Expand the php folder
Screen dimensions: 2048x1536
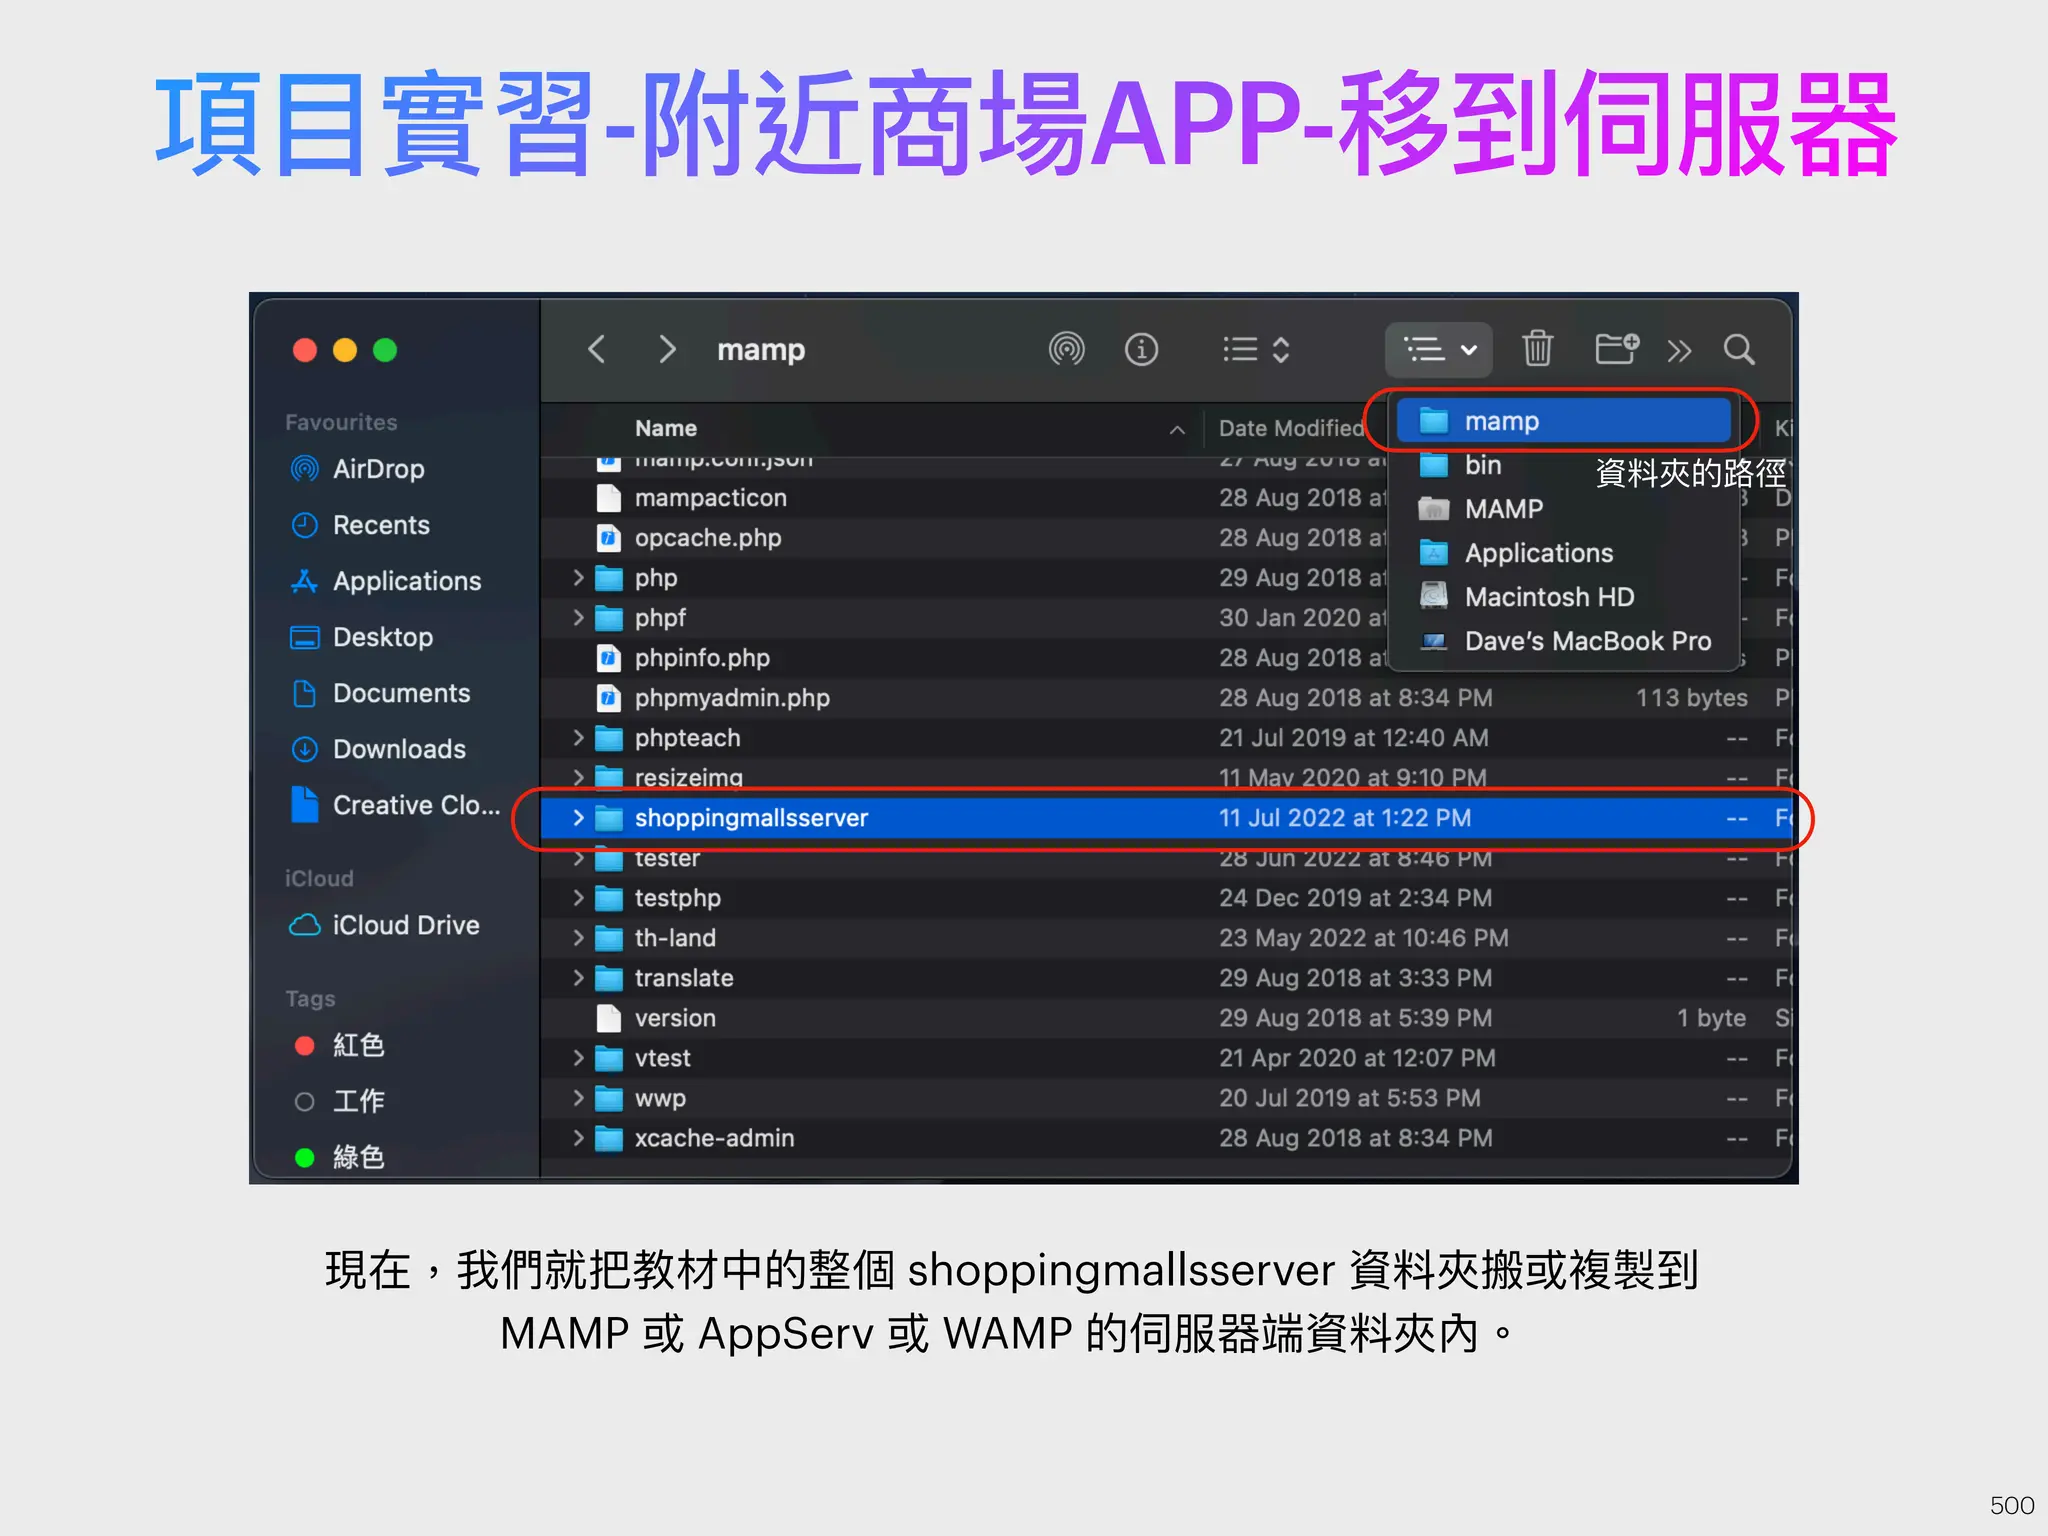[x=578, y=577]
